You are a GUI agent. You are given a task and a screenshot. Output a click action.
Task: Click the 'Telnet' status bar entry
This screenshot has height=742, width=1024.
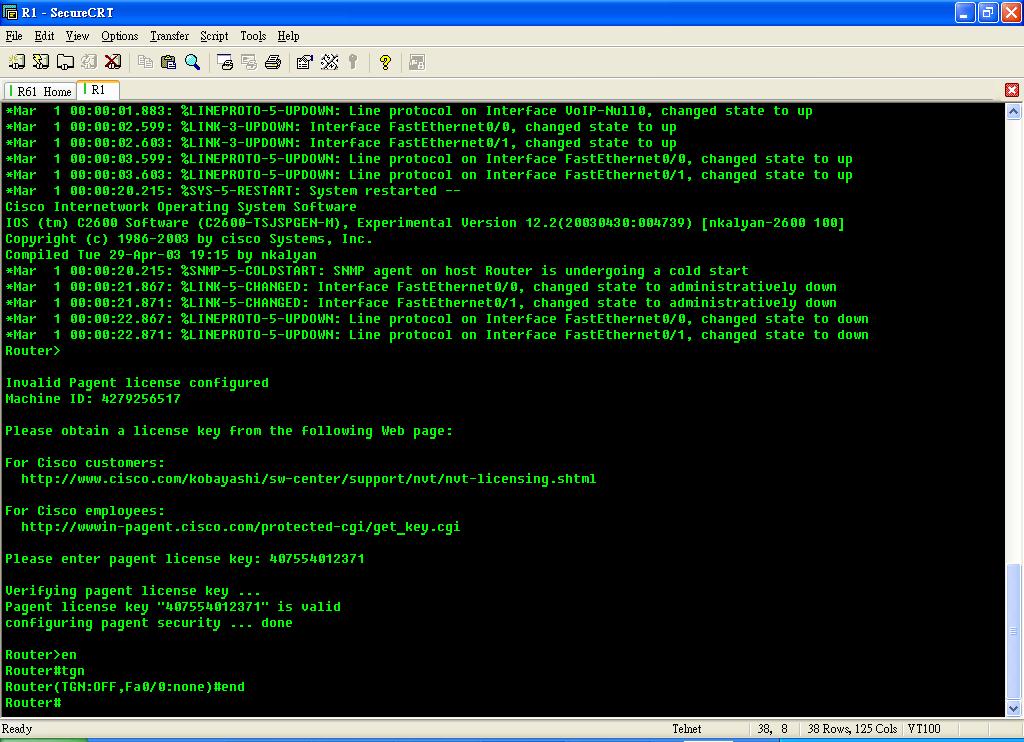(686, 729)
